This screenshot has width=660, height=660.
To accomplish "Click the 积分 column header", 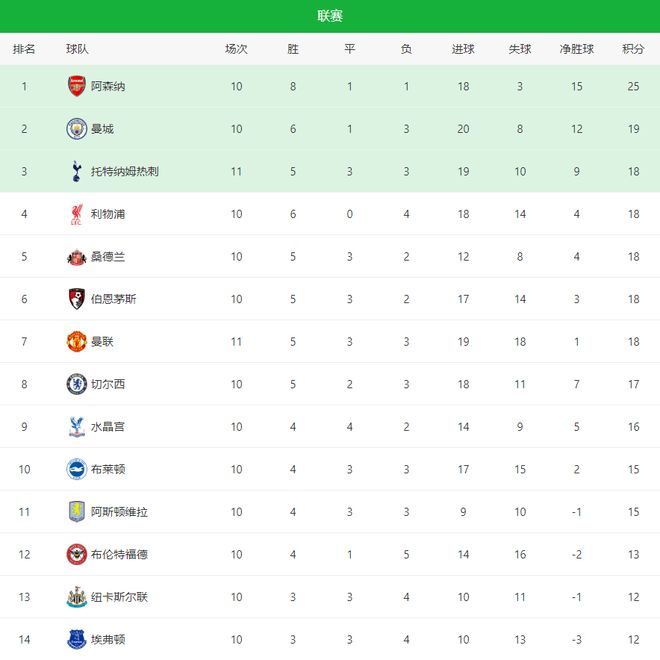I will coord(632,49).
